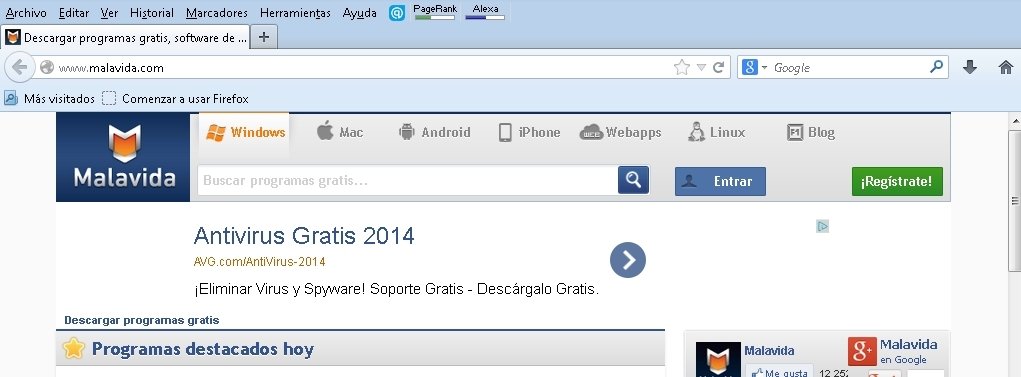Image resolution: width=1021 pixels, height=377 pixels.
Task: Open the downloads arrow icon
Action: point(970,67)
